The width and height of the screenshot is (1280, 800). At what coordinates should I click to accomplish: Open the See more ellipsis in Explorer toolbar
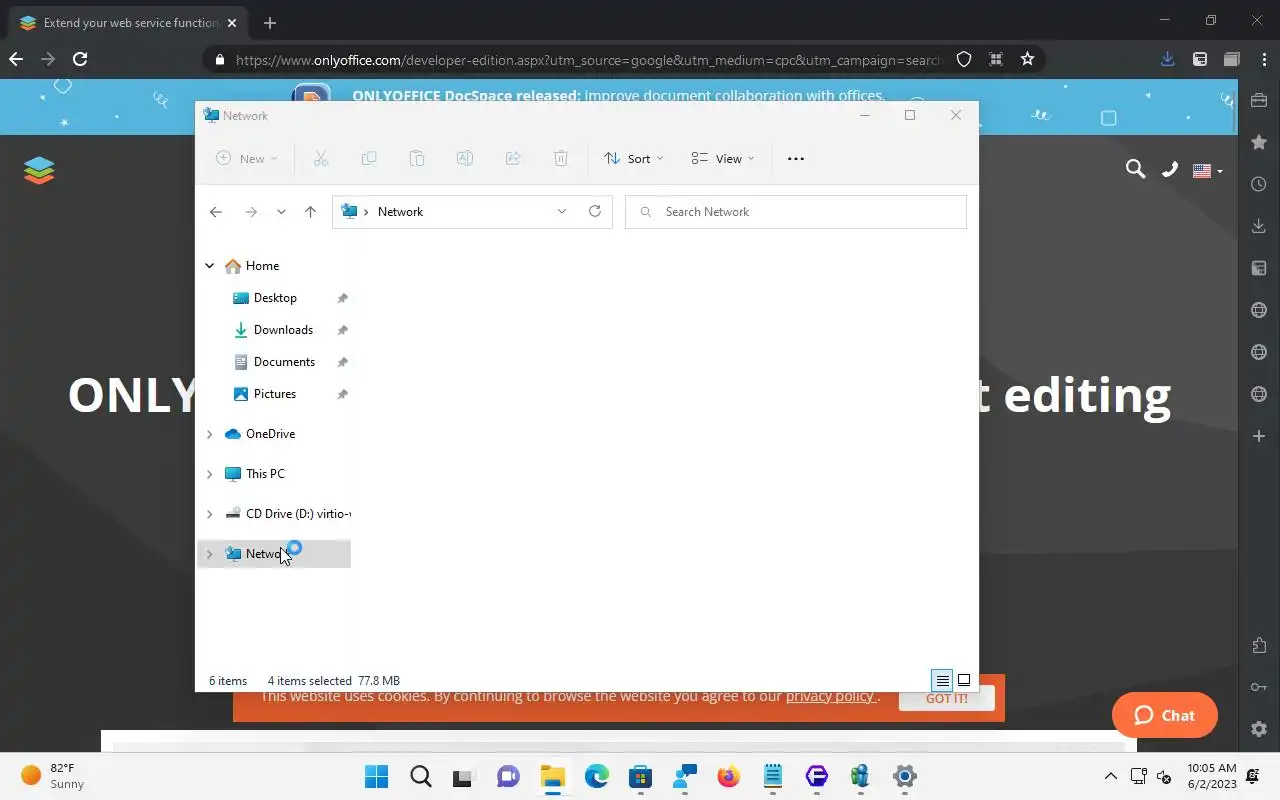796,158
